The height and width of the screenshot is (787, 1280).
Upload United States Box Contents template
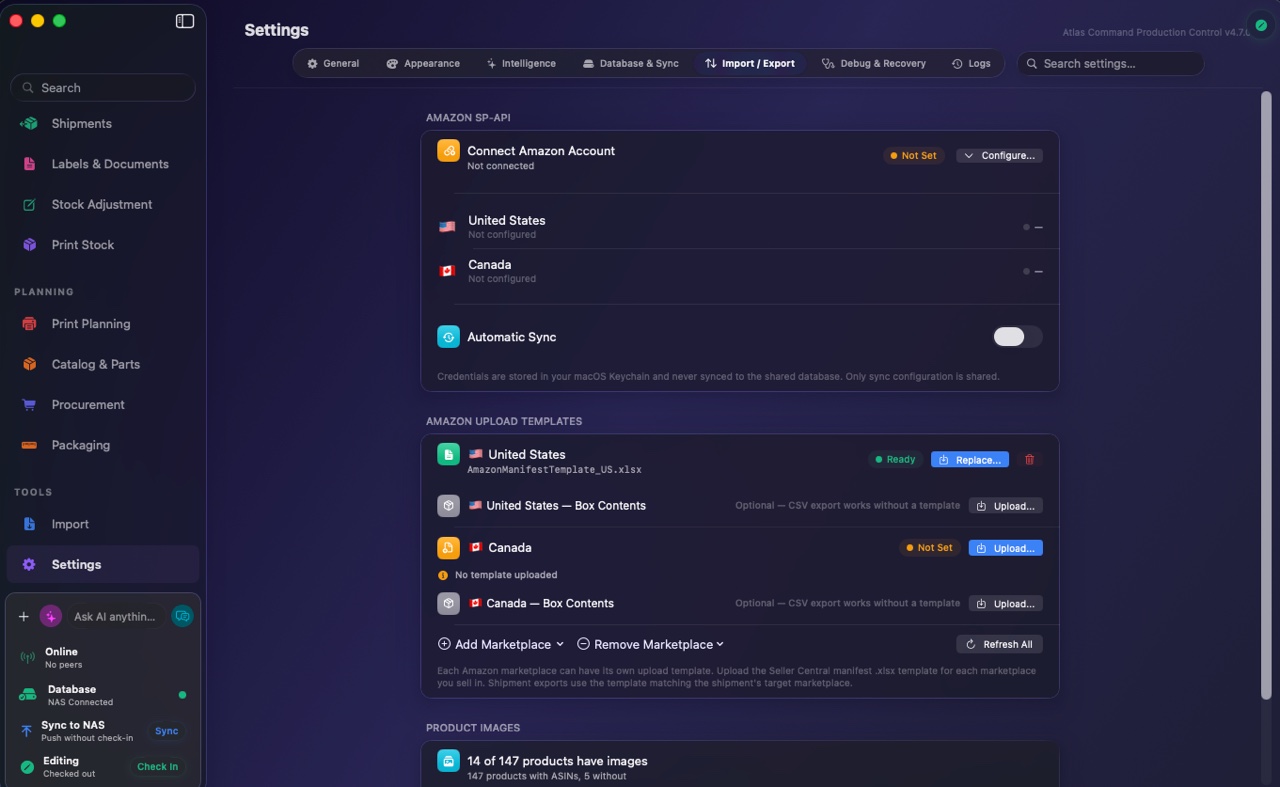(1006, 506)
